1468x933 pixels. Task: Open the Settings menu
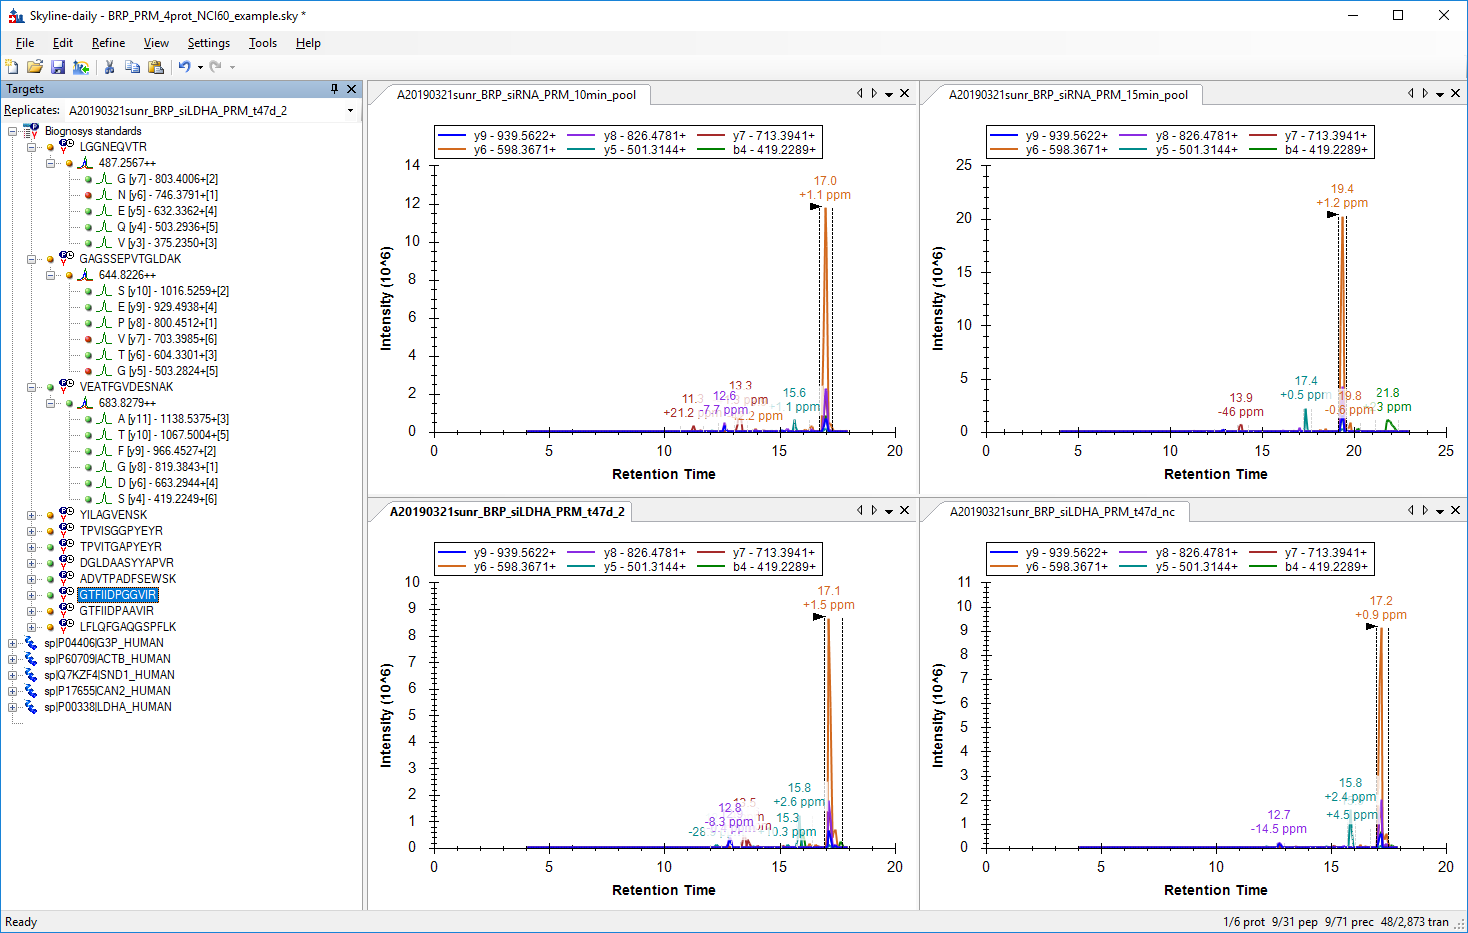point(208,43)
